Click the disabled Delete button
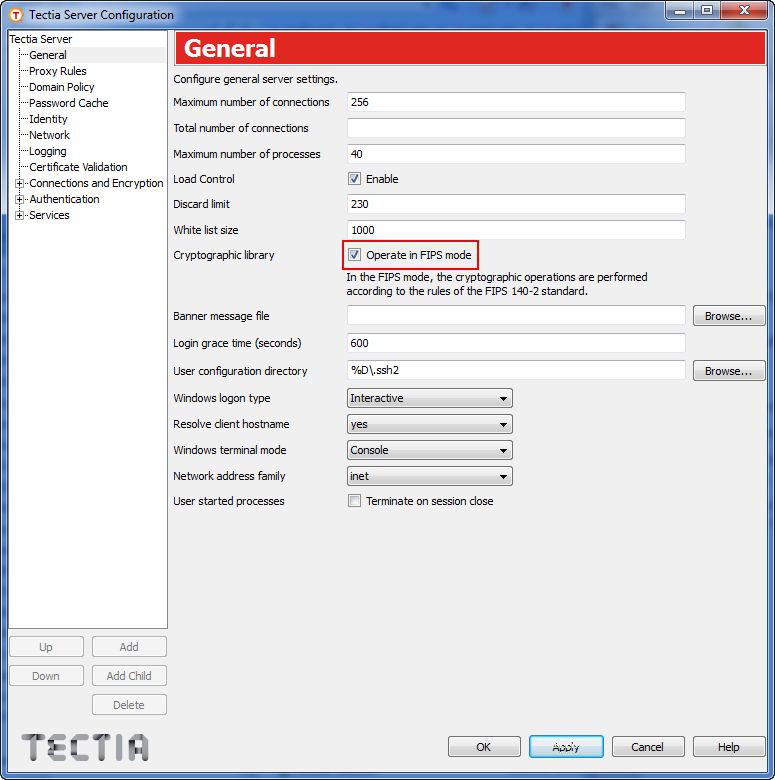This screenshot has width=775, height=780. (x=129, y=704)
